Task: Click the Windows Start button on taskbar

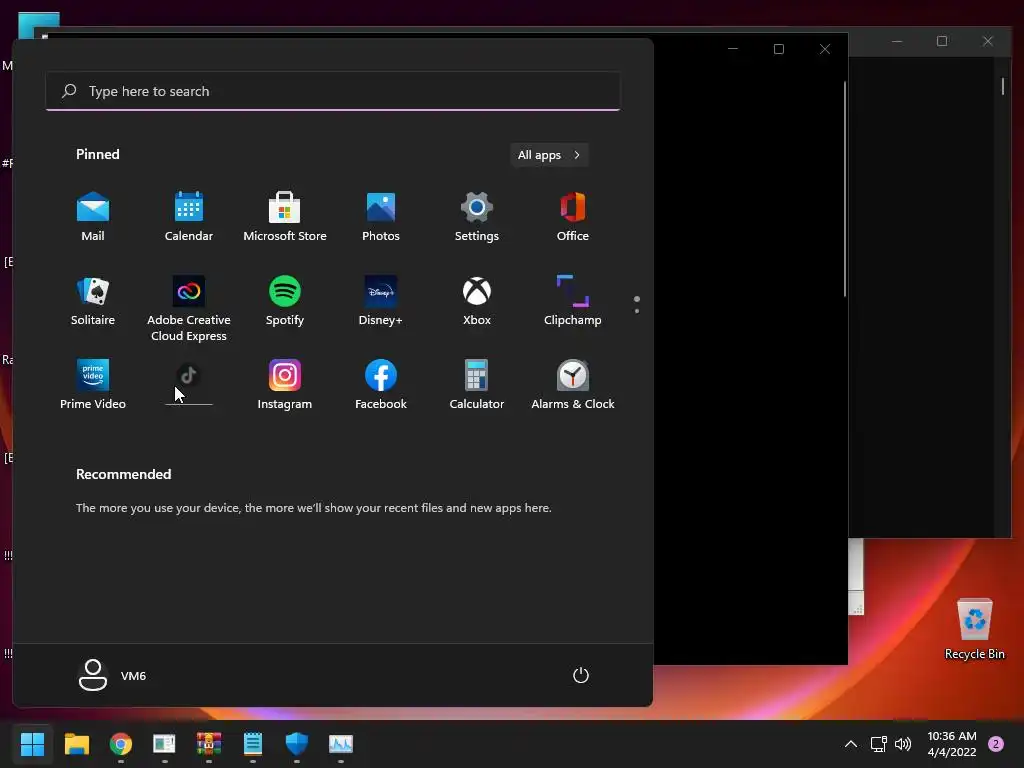Action: (32, 743)
